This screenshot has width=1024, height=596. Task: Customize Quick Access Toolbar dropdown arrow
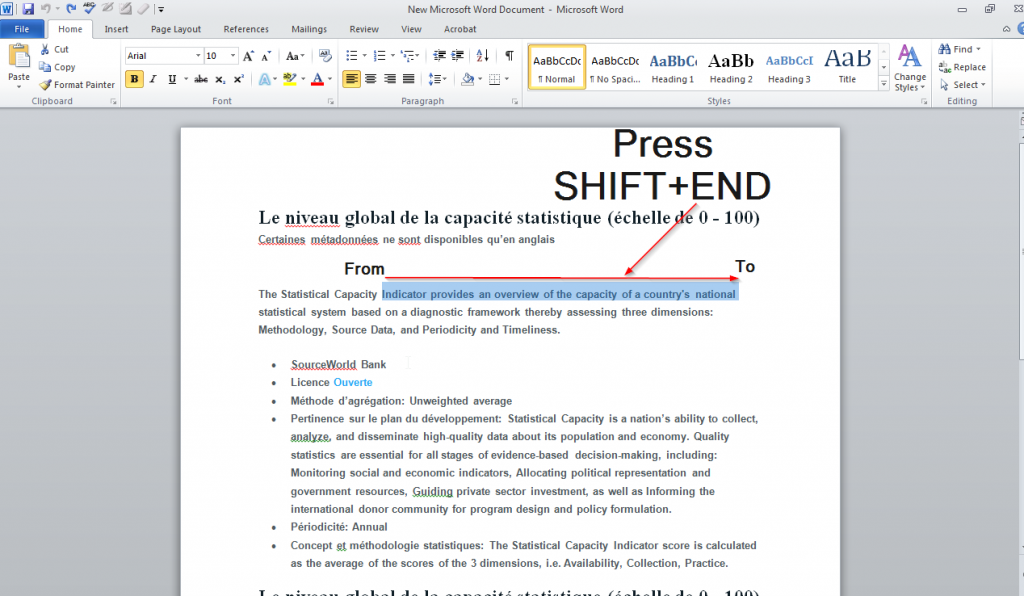[161, 9]
